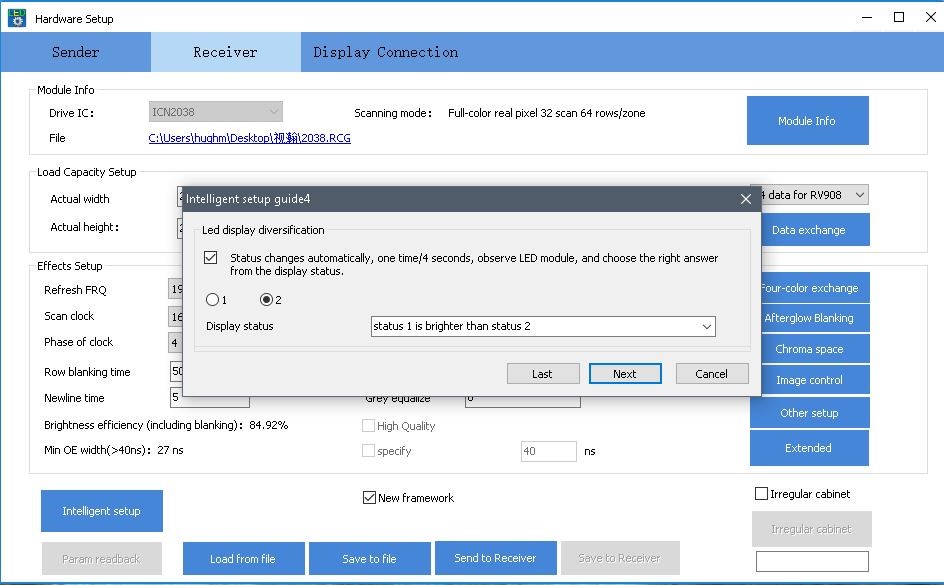
Task: Cancel the setup guide dialog
Action: point(711,373)
